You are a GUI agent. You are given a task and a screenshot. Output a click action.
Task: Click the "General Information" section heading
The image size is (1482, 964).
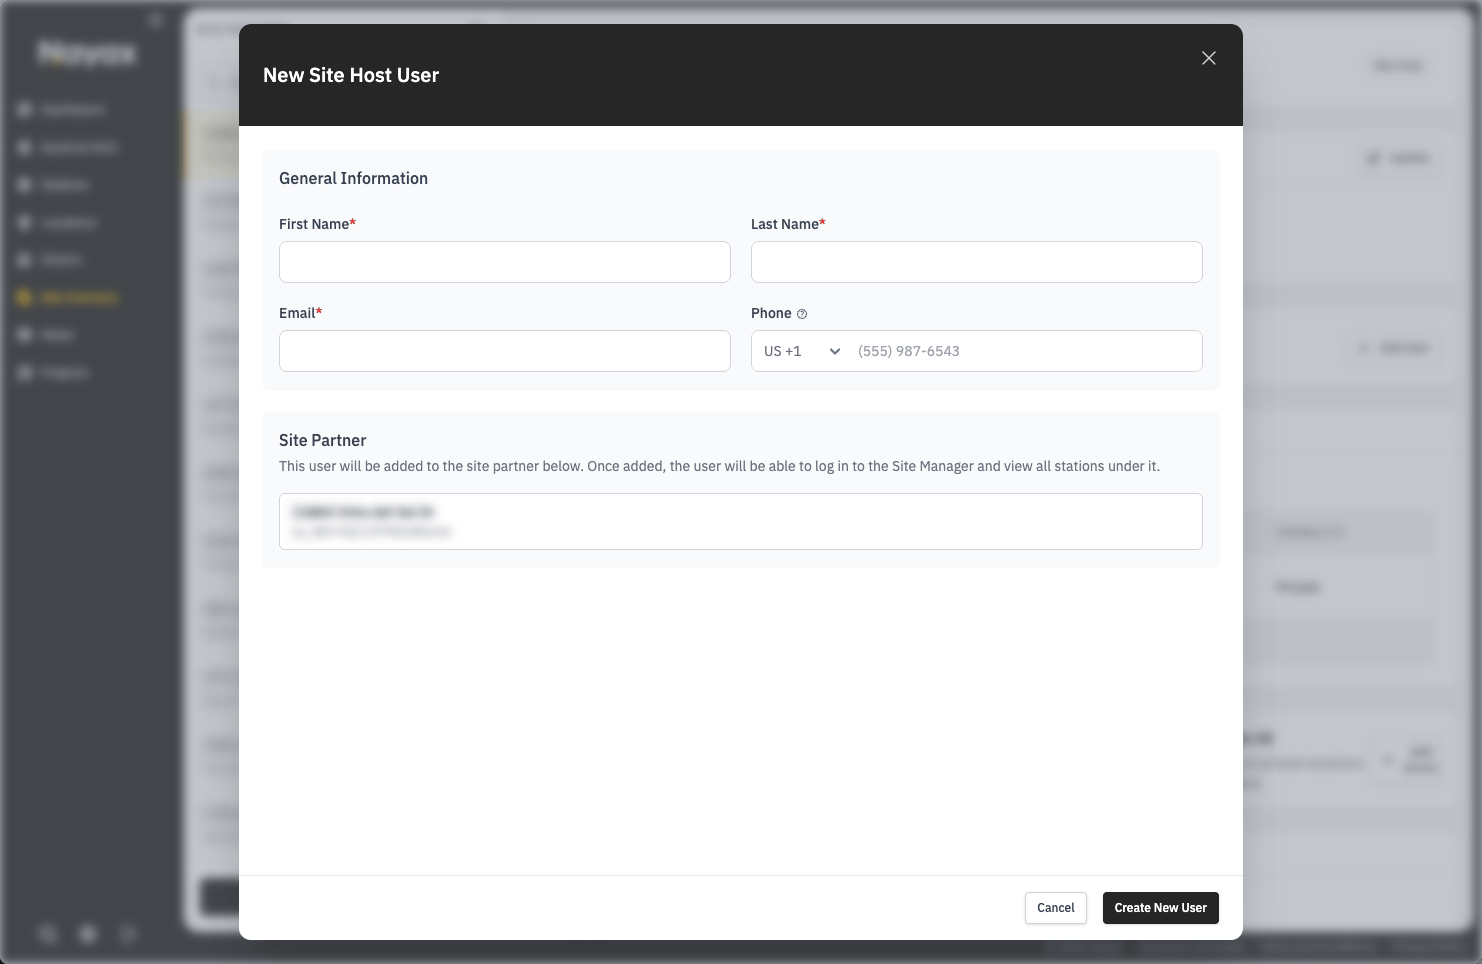pyautogui.click(x=353, y=178)
